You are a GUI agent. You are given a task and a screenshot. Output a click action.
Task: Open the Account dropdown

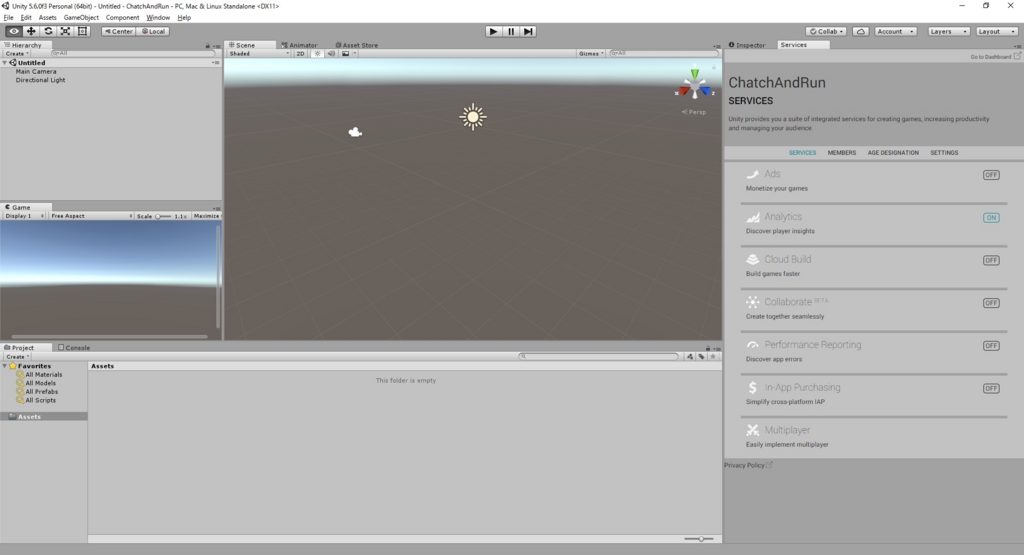(x=895, y=31)
